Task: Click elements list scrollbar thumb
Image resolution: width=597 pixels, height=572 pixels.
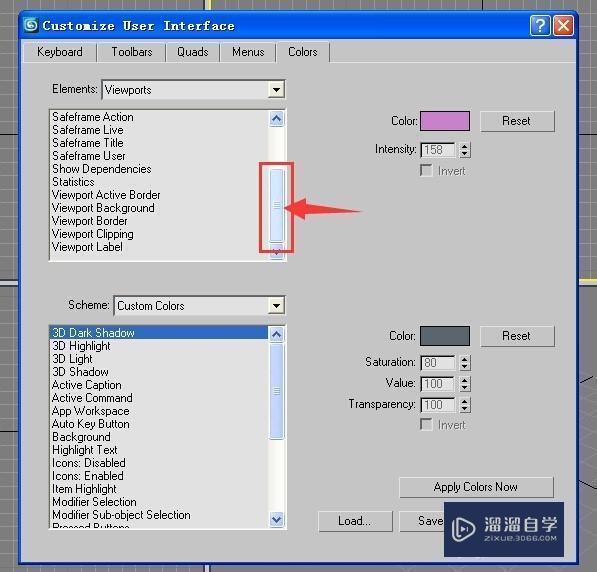Action: coord(277,205)
